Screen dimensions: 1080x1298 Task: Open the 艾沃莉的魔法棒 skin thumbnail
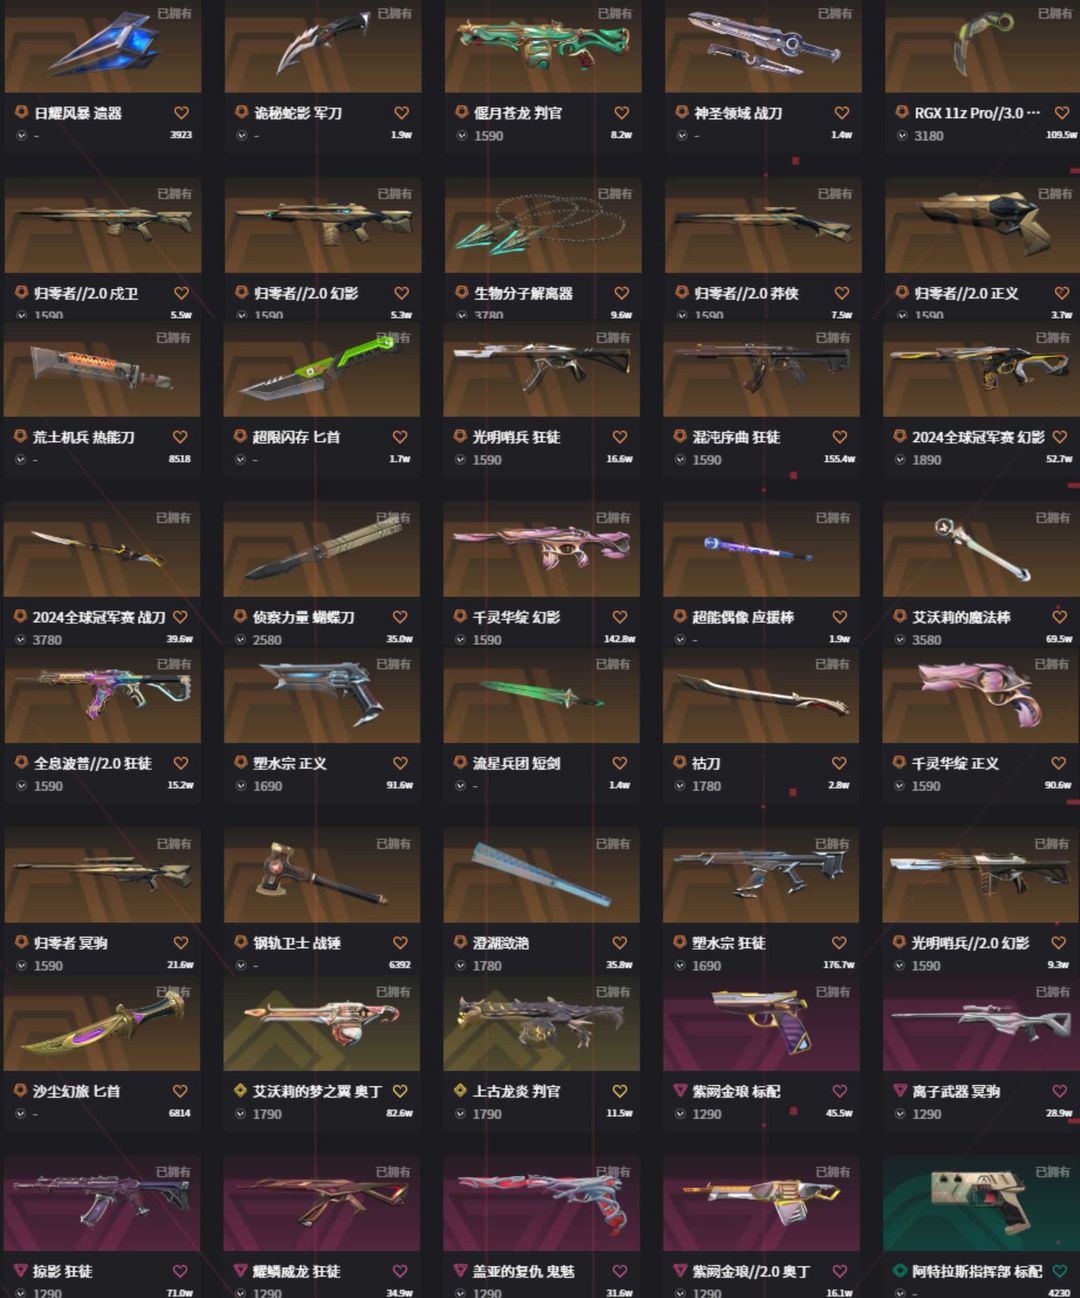[980, 550]
